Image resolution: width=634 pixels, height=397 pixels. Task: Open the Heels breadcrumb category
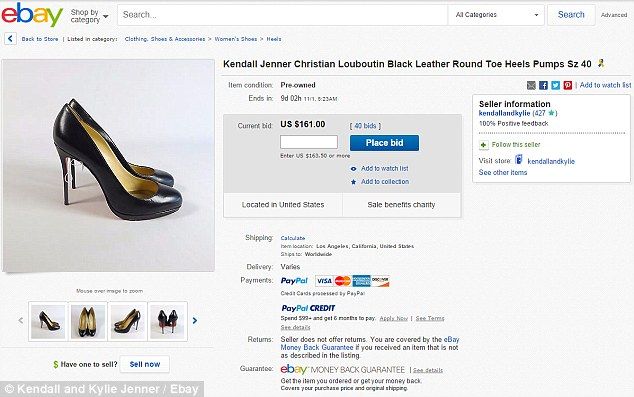[x=274, y=39]
